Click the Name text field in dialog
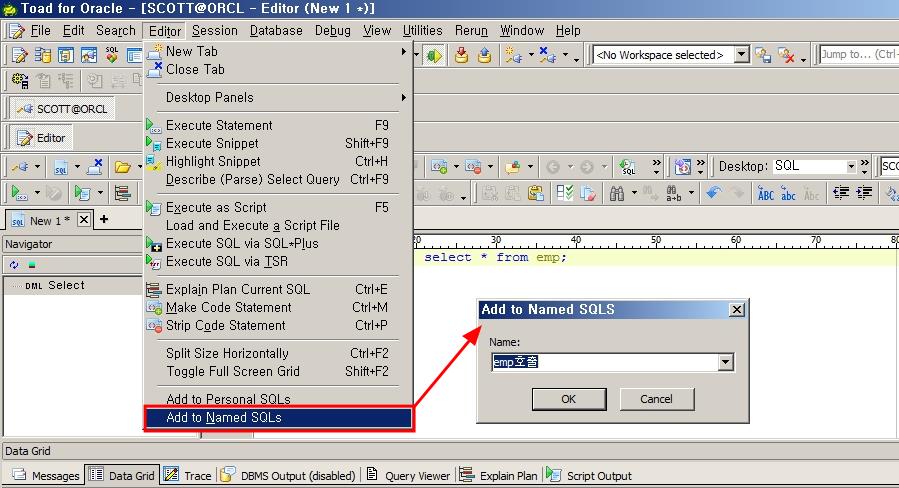The image size is (899, 488). pyautogui.click(x=605, y=362)
